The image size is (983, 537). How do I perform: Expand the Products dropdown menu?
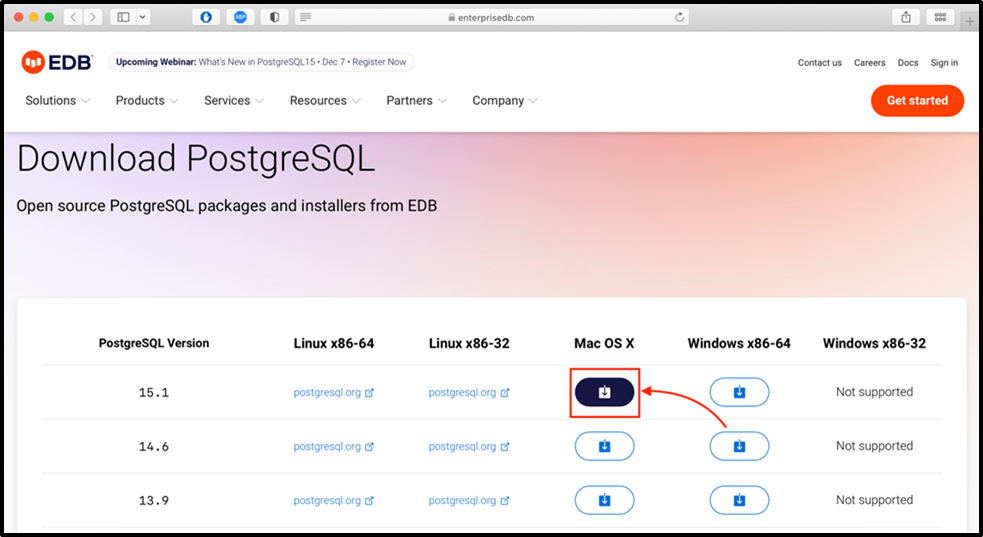point(147,101)
